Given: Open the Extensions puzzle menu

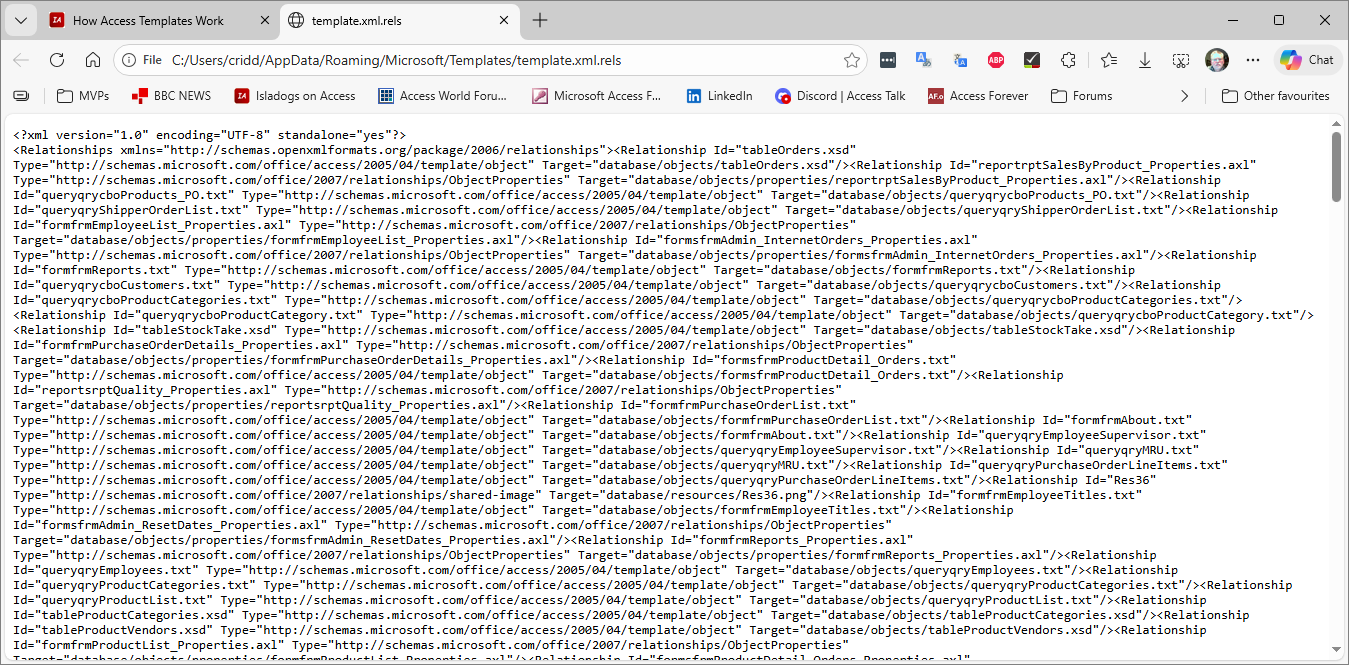Looking at the screenshot, I should click(1068, 60).
